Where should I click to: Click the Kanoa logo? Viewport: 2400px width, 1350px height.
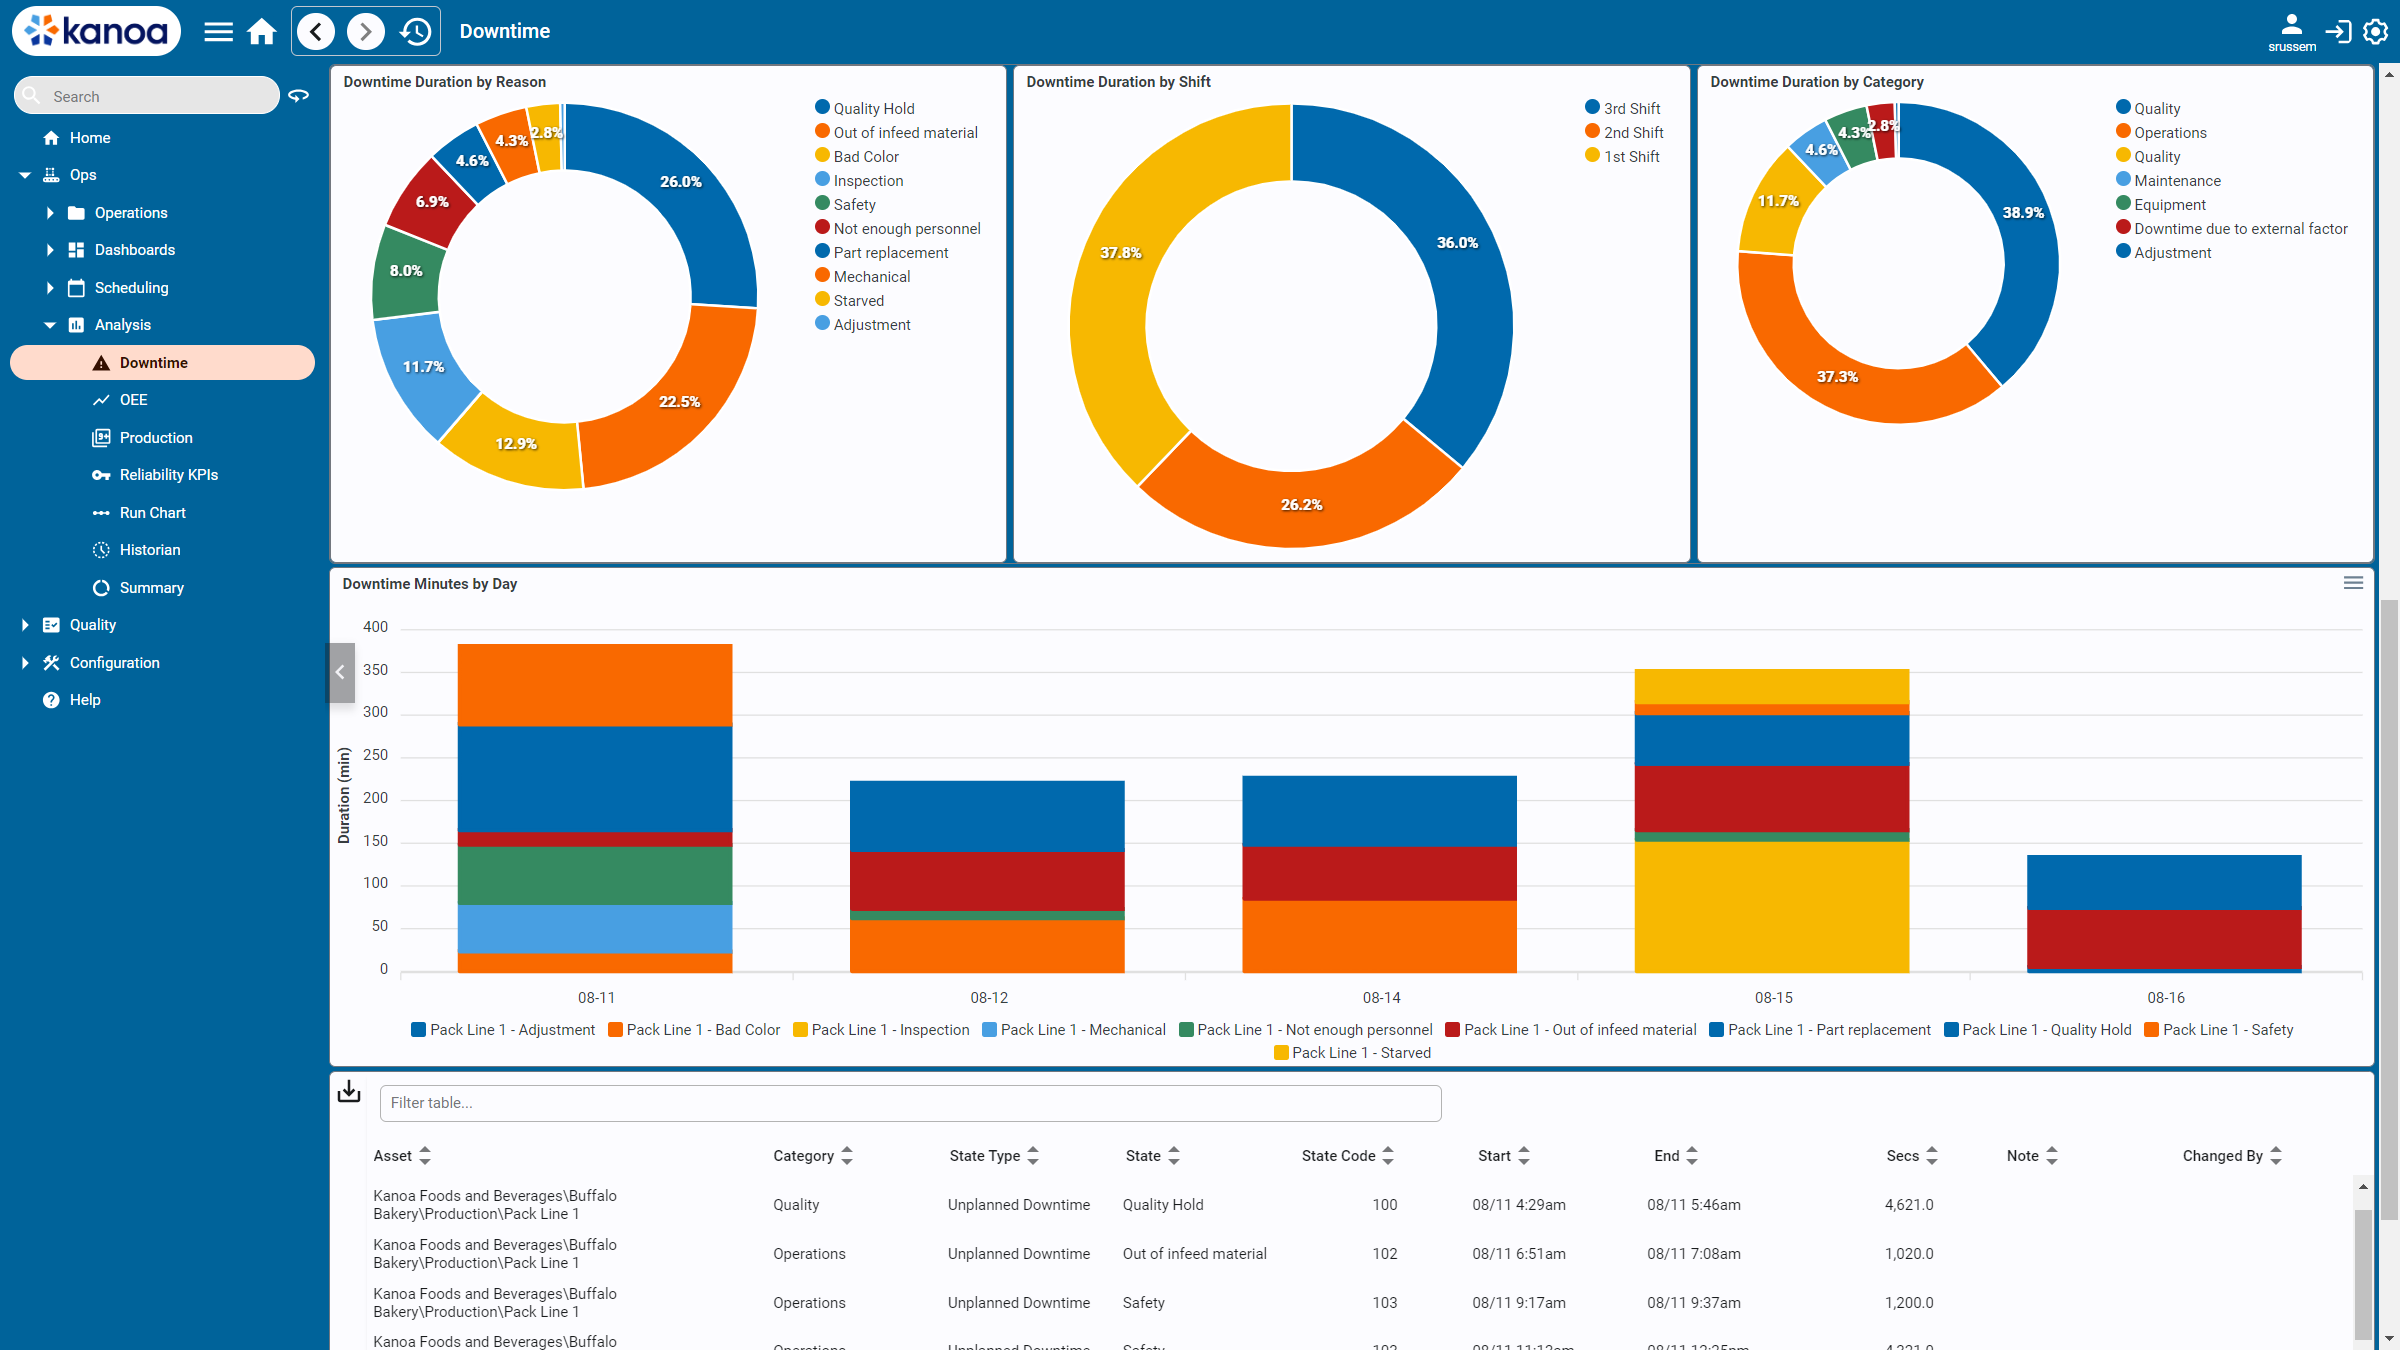[x=96, y=31]
